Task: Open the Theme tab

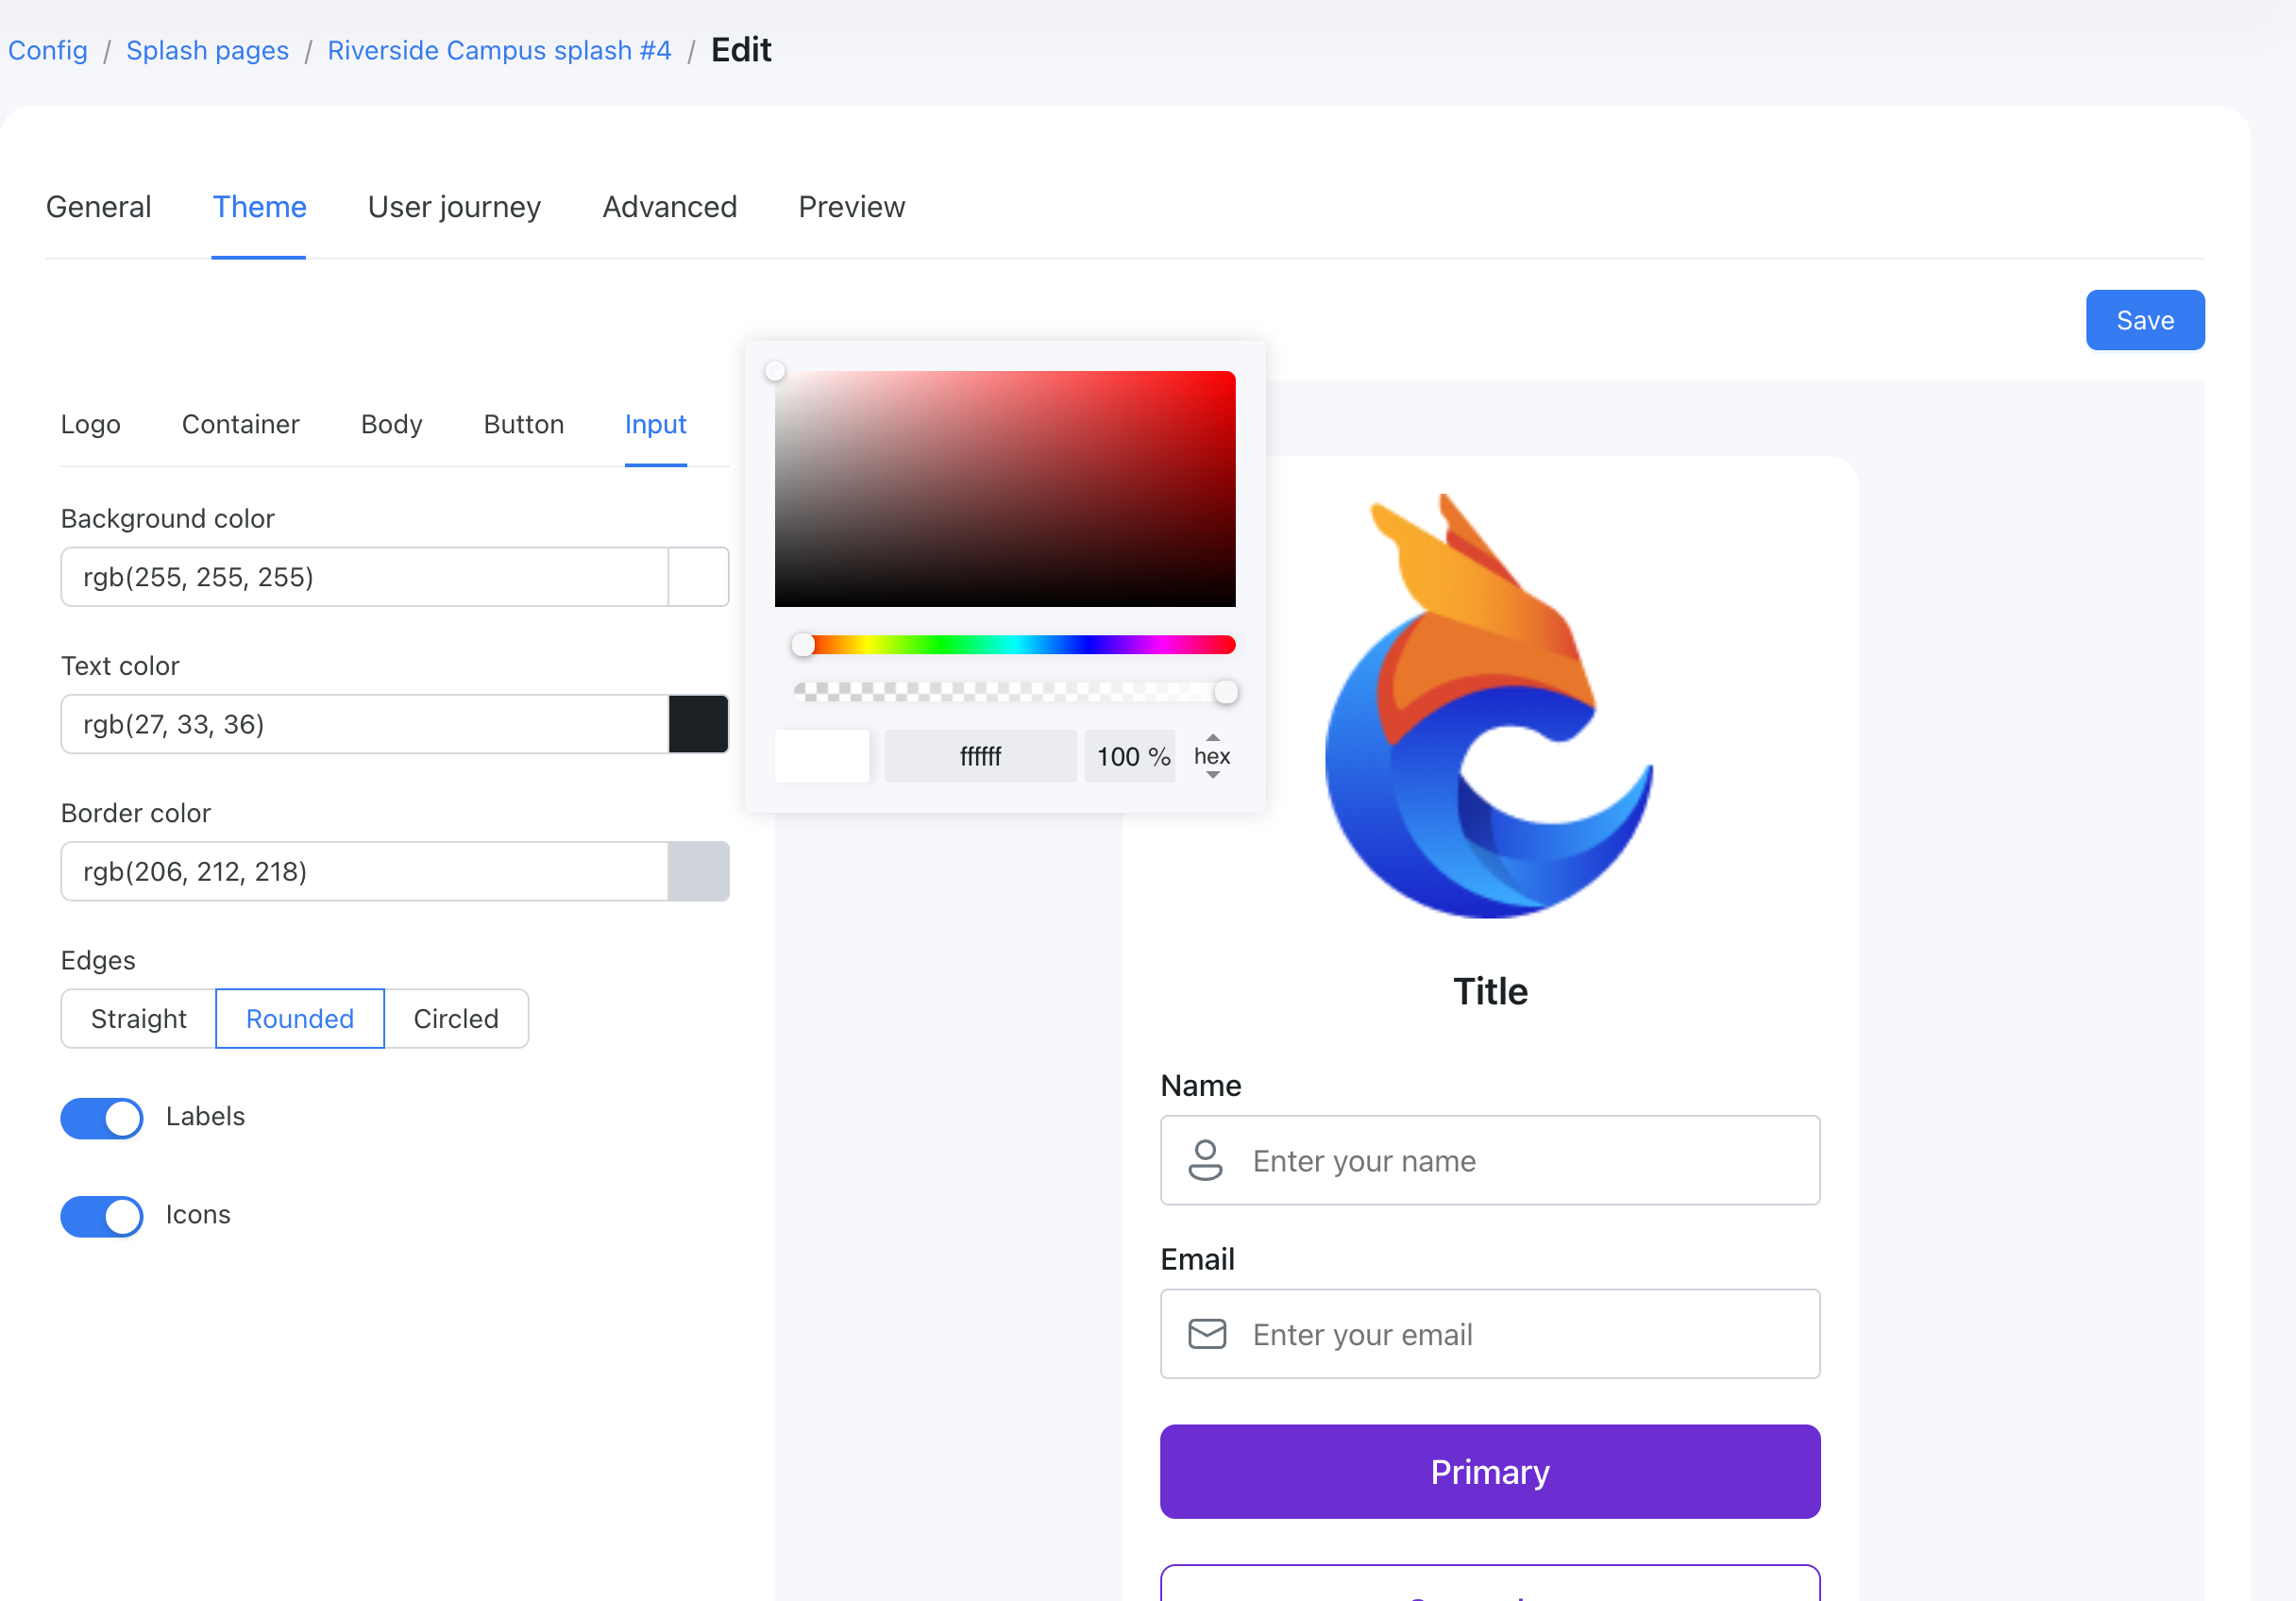Action: tap(259, 207)
